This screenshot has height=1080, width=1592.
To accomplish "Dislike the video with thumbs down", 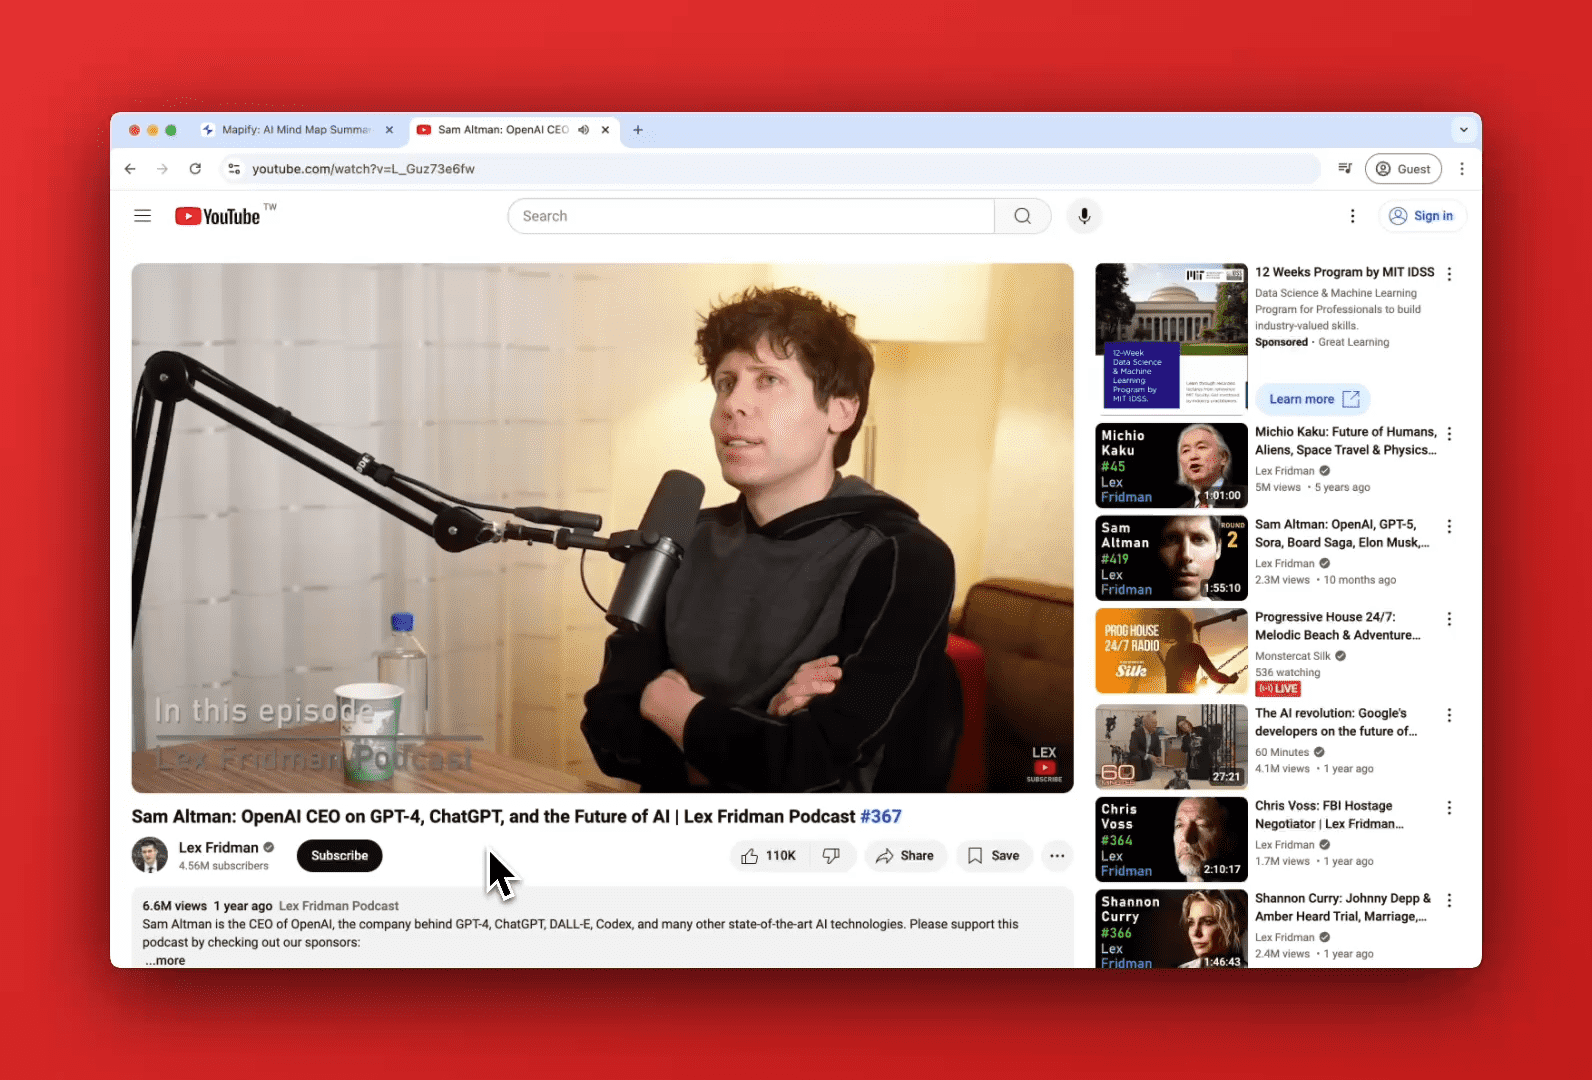I will (831, 856).
